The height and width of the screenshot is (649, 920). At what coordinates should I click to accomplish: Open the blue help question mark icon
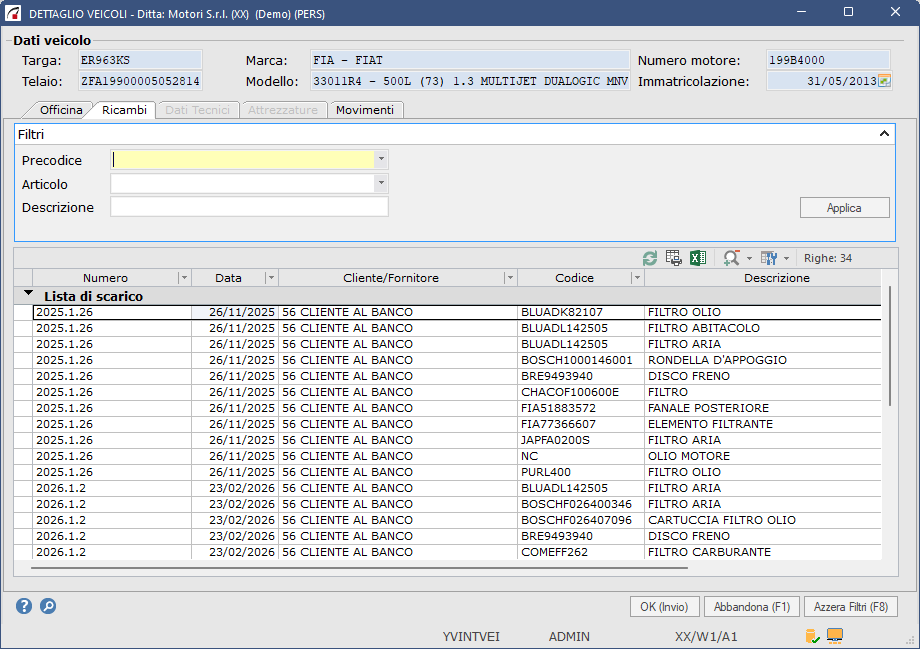(24, 606)
